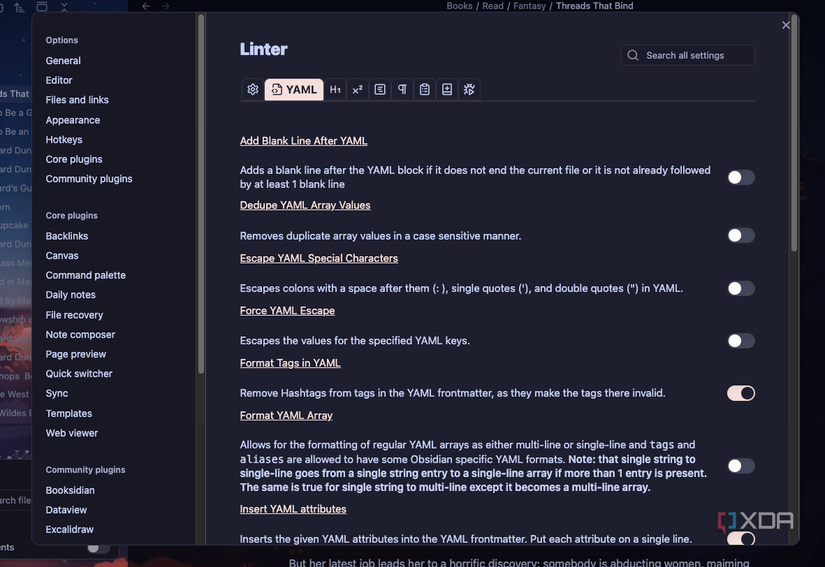
Task: Open Backlinks plugin settings
Action: pyautogui.click(x=67, y=236)
